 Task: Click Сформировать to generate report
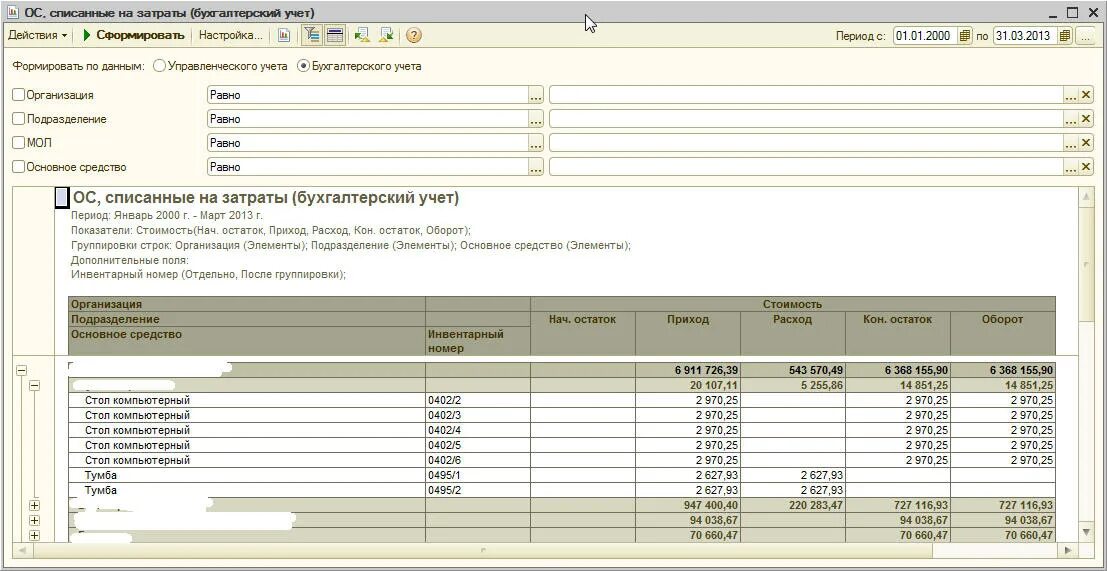[133, 35]
